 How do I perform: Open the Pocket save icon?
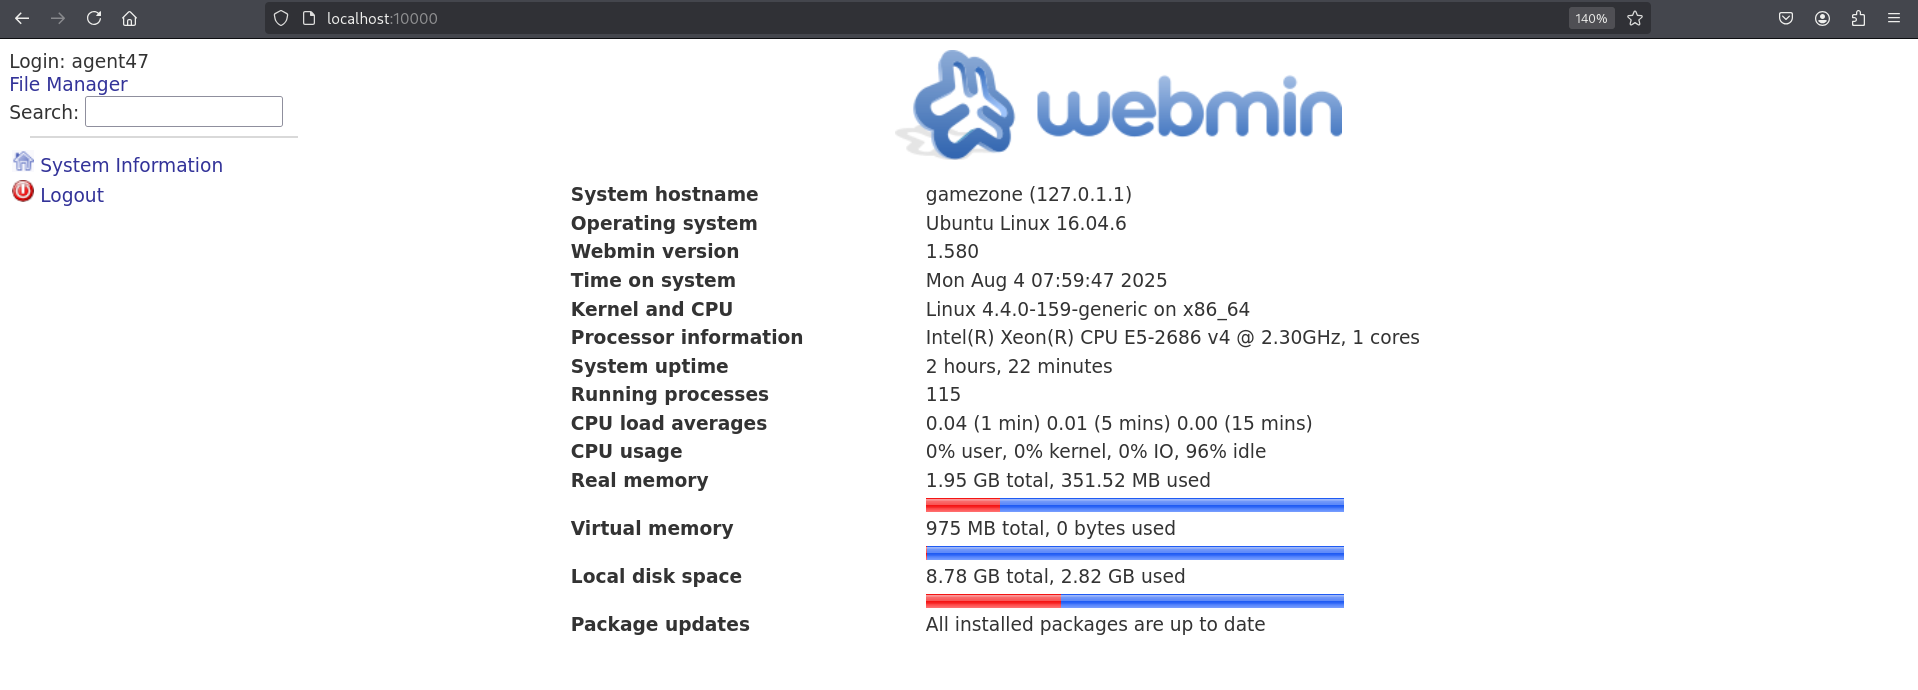1786,18
